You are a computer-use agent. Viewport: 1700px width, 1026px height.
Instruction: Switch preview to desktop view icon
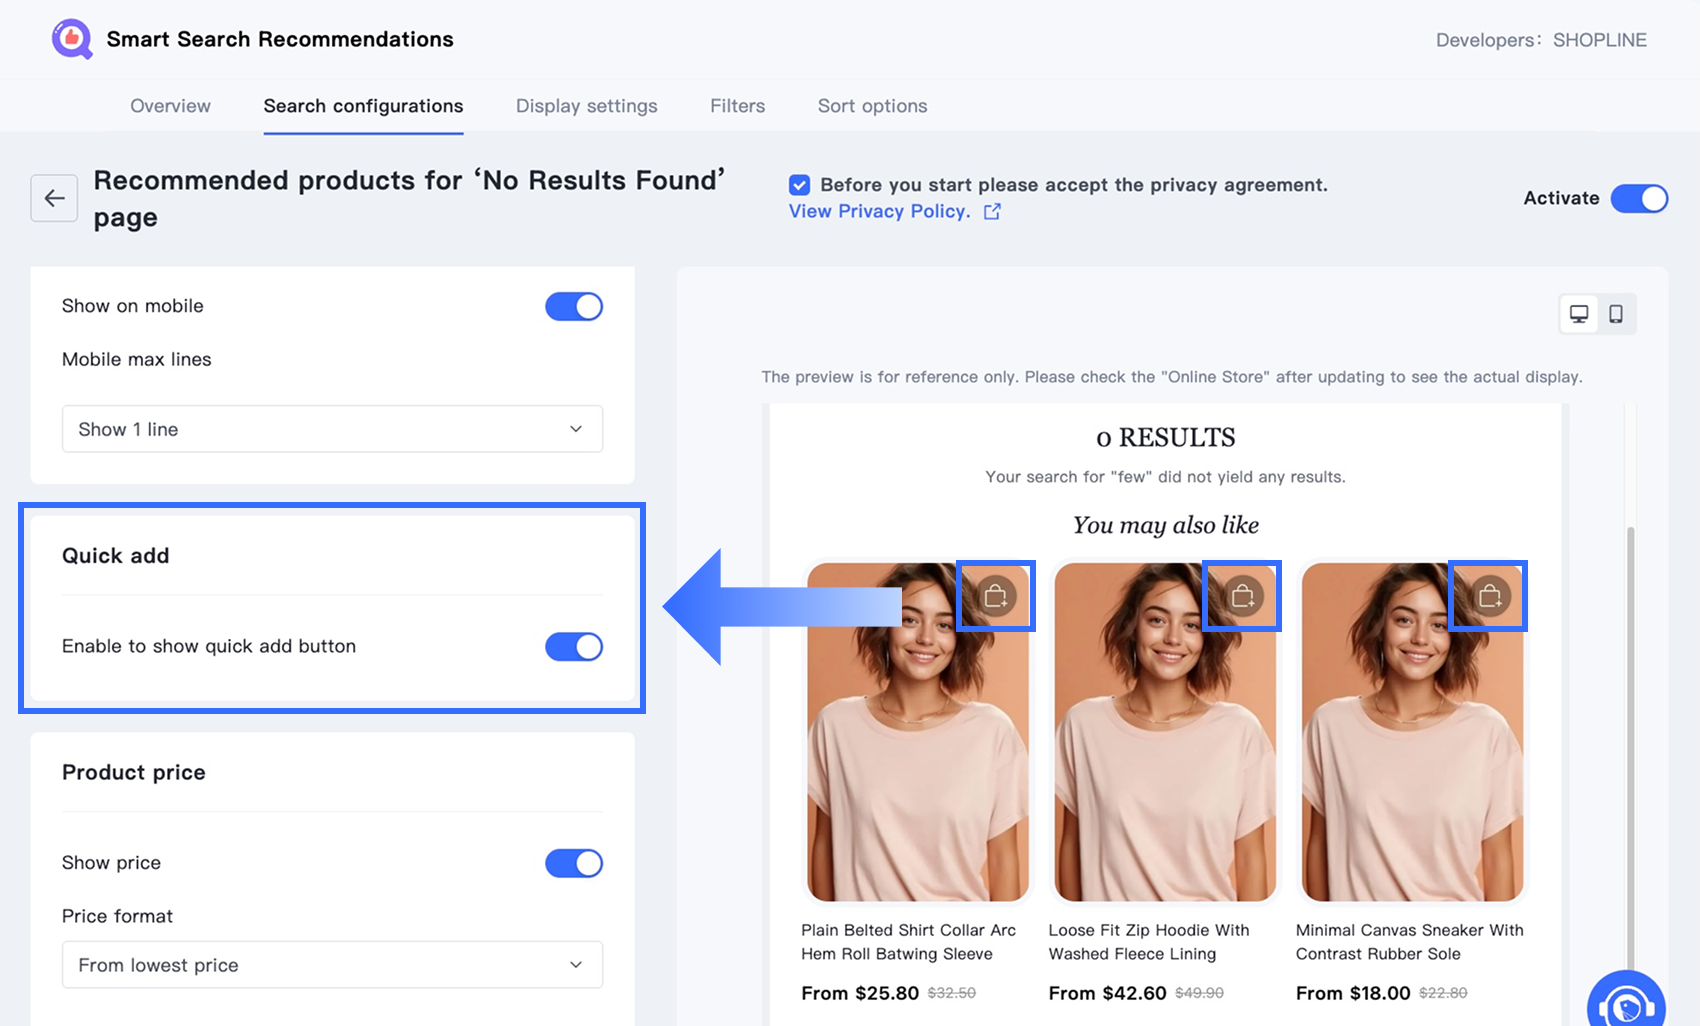pyautogui.click(x=1579, y=314)
